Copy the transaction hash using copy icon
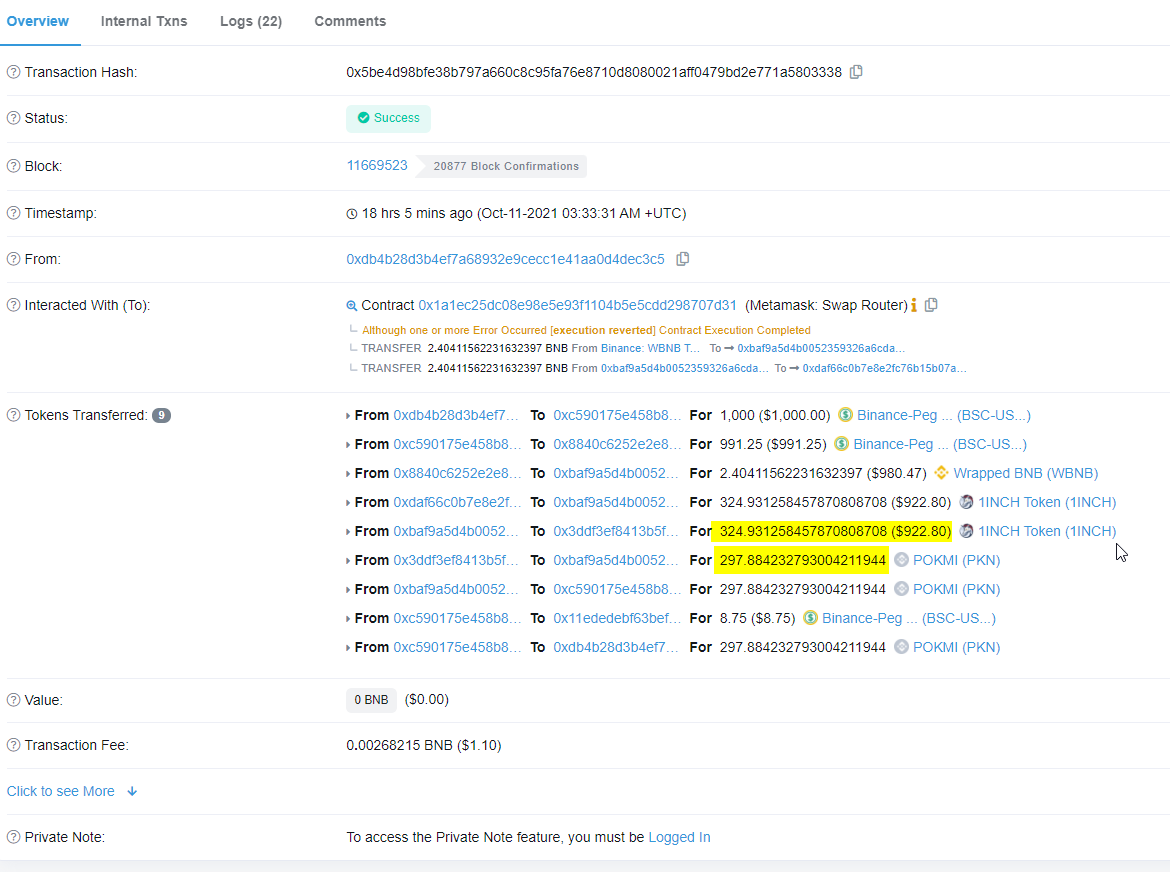 855,71
